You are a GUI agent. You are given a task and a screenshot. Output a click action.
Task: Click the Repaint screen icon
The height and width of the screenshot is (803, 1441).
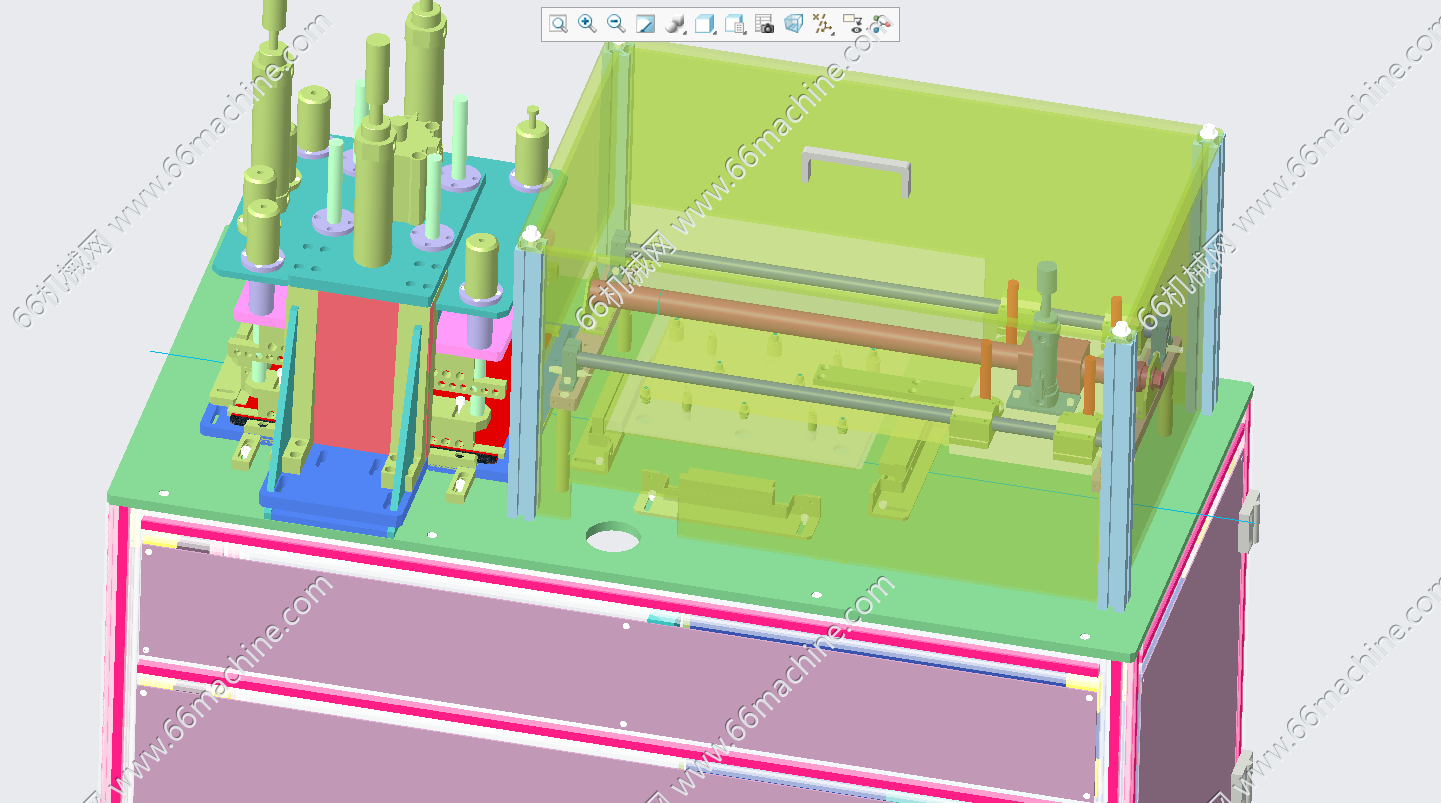[645, 24]
